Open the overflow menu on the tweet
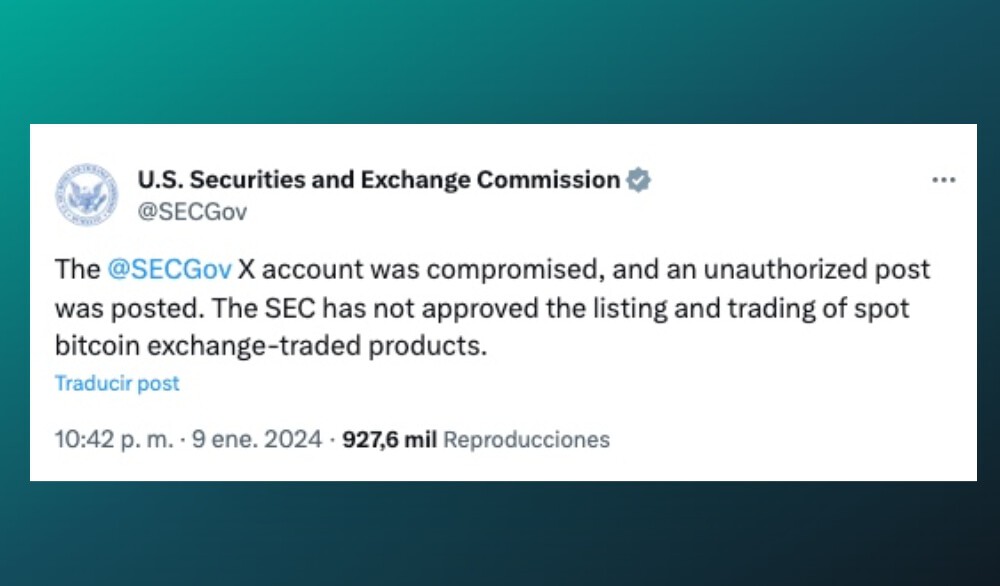 pos(944,179)
